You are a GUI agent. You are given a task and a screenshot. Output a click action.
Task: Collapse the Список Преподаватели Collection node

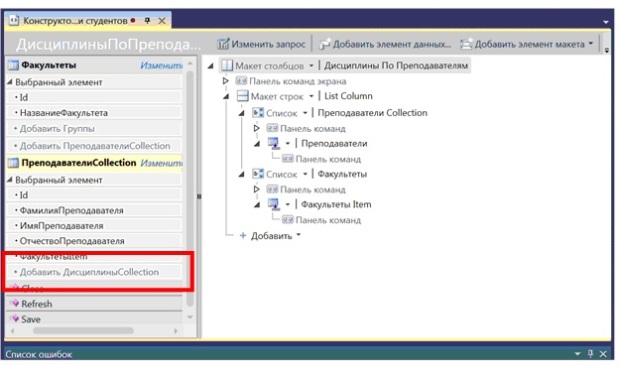(241, 113)
